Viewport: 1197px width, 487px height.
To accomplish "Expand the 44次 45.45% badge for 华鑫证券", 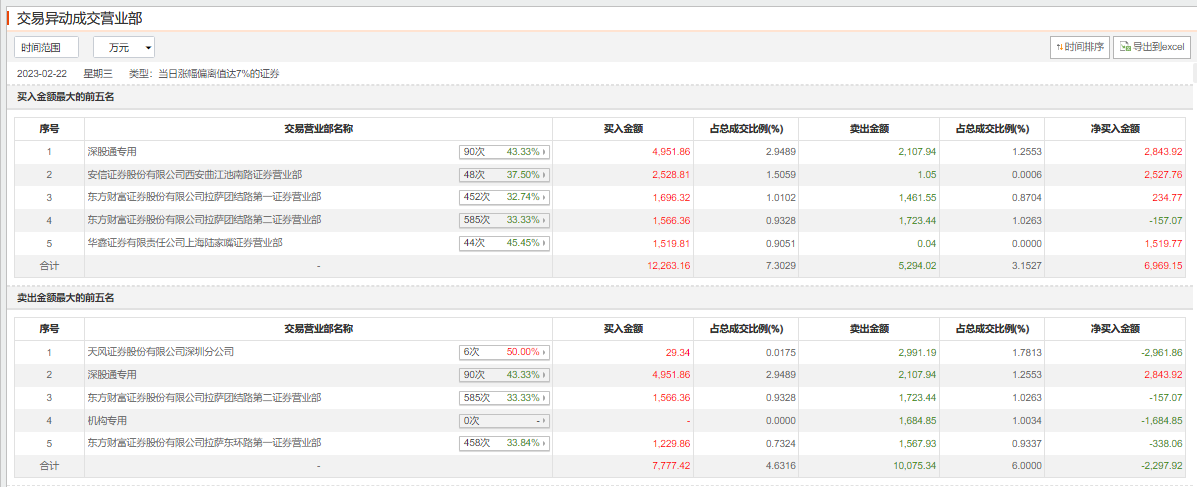I will pos(505,243).
